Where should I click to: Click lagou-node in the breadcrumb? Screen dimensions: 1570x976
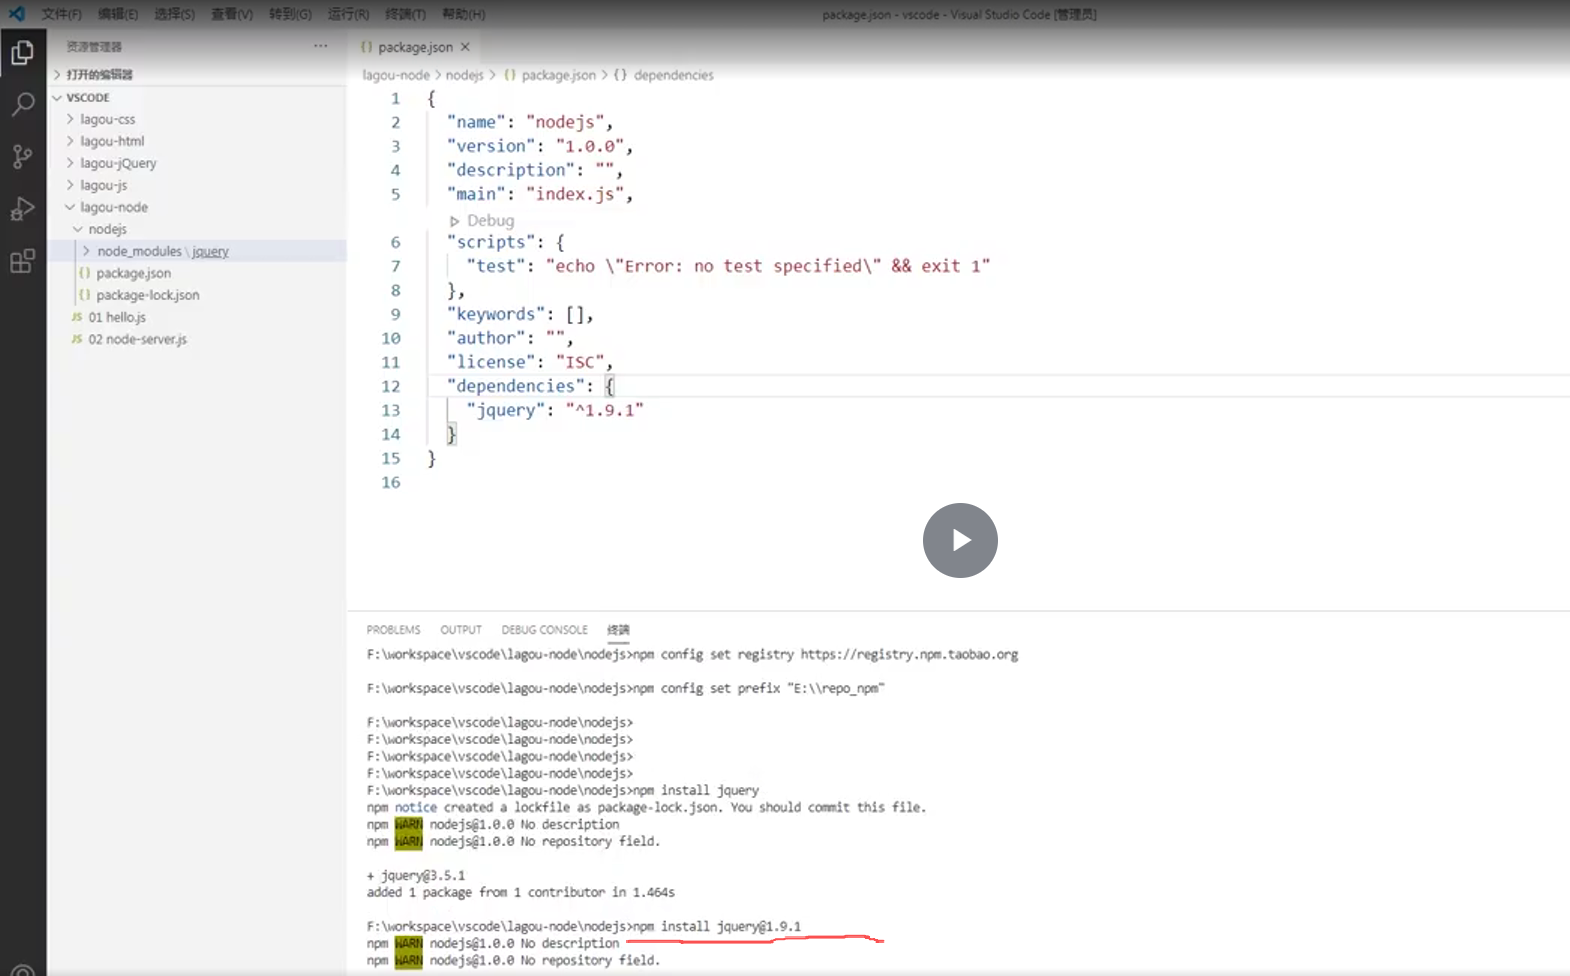pyautogui.click(x=396, y=75)
